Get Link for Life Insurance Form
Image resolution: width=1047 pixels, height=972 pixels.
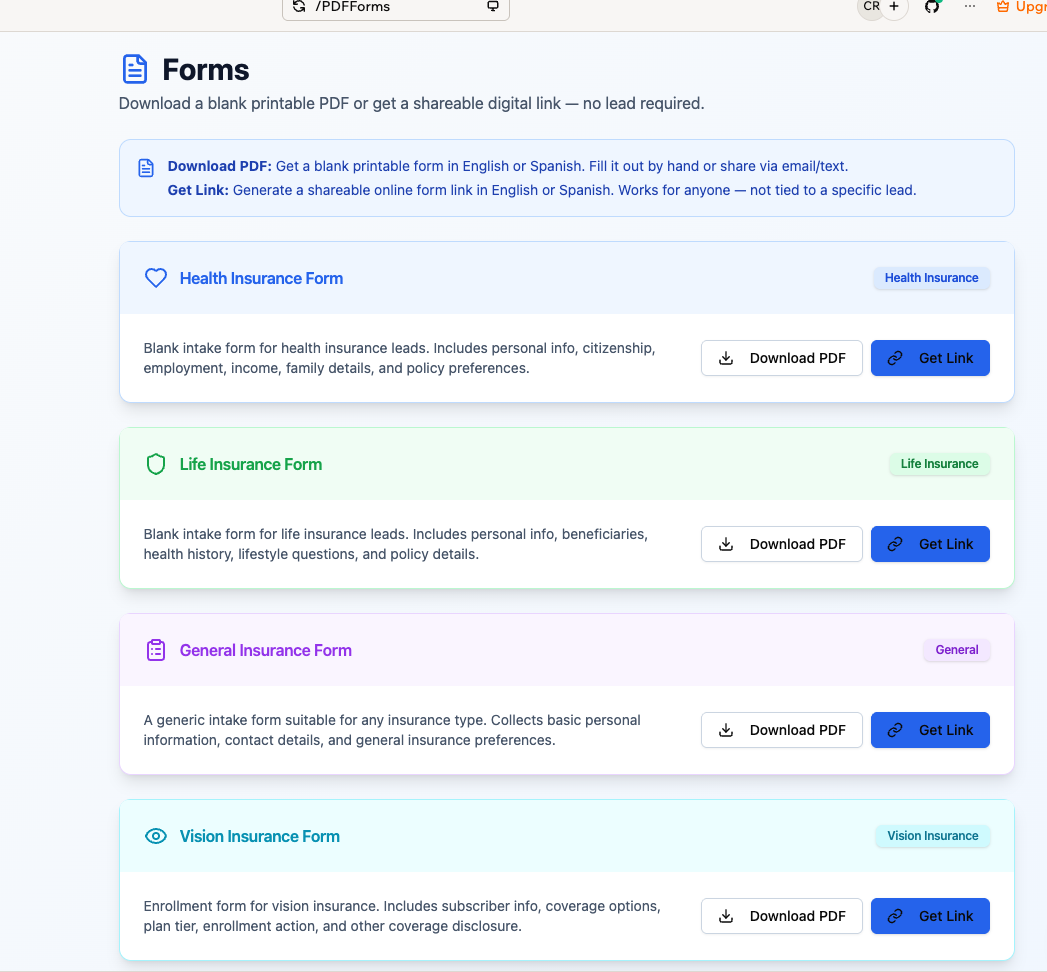coord(930,544)
